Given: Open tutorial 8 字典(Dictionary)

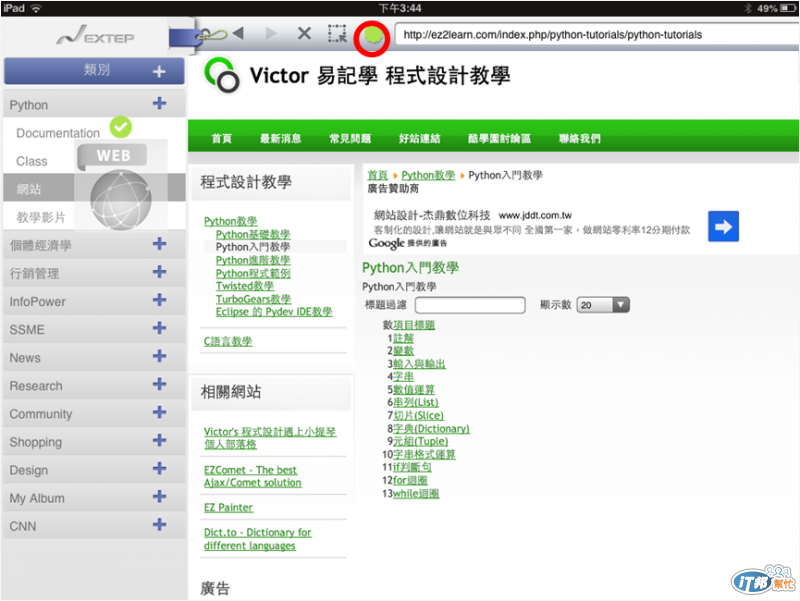Looking at the screenshot, I should tap(431, 429).
